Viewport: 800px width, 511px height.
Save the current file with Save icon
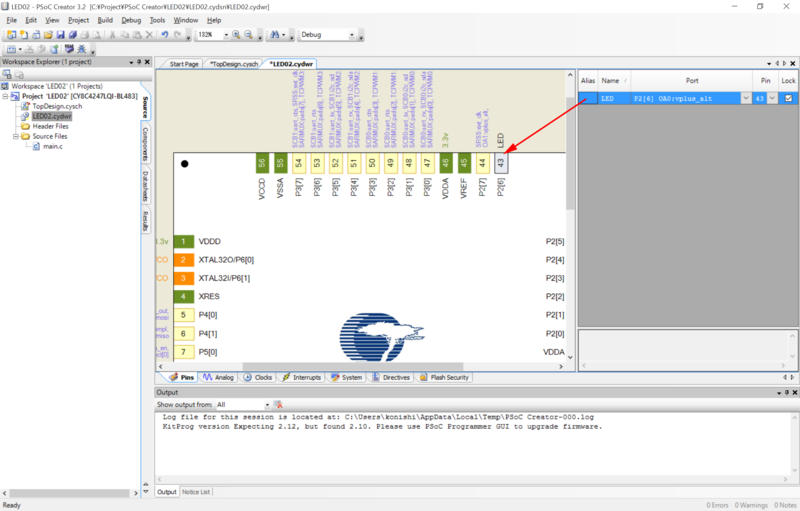pyautogui.click(x=60, y=35)
